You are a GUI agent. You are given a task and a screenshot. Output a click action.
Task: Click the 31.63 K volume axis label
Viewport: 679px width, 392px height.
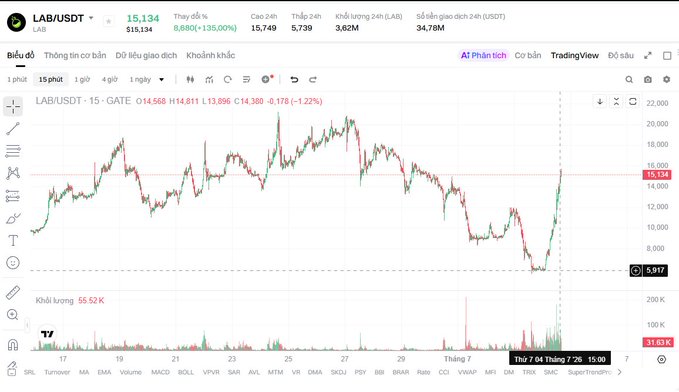658,342
